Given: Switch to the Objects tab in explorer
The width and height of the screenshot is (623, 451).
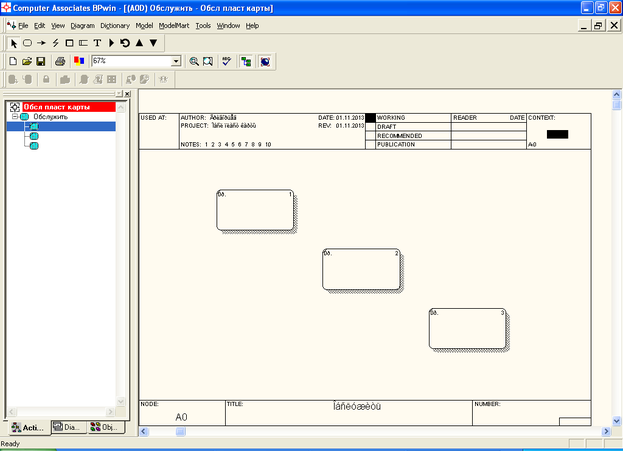Looking at the screenshot, I should (x=106, y=427).
